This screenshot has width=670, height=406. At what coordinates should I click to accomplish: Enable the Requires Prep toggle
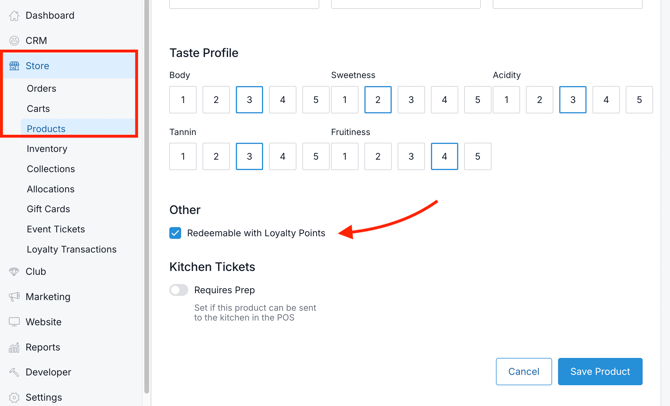coord(179,290)
